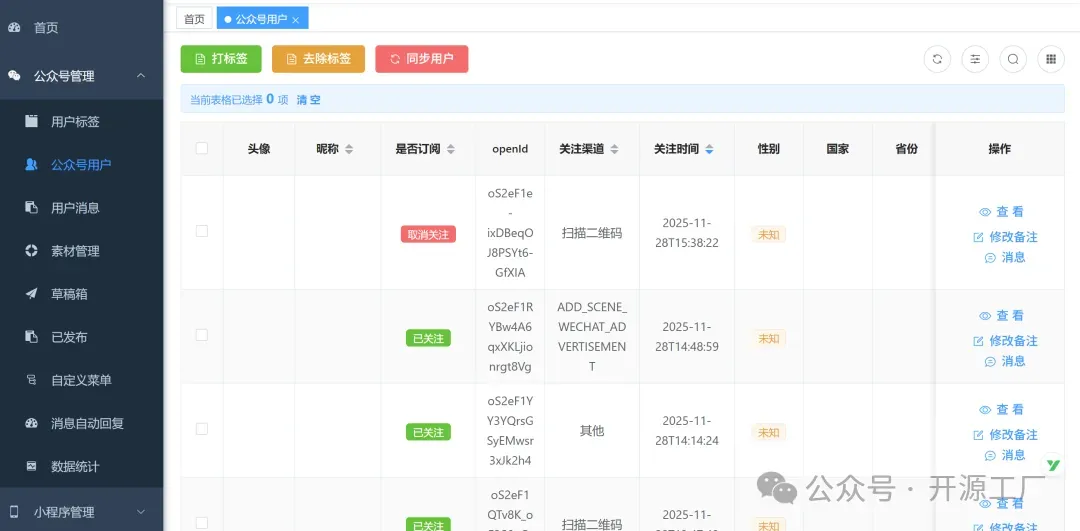The width and height of the screenshot is (1080, 531).
Task: Click 消息 in the 扫描二维码 15:38:22 row
Action: click(x=1013, y=258)
